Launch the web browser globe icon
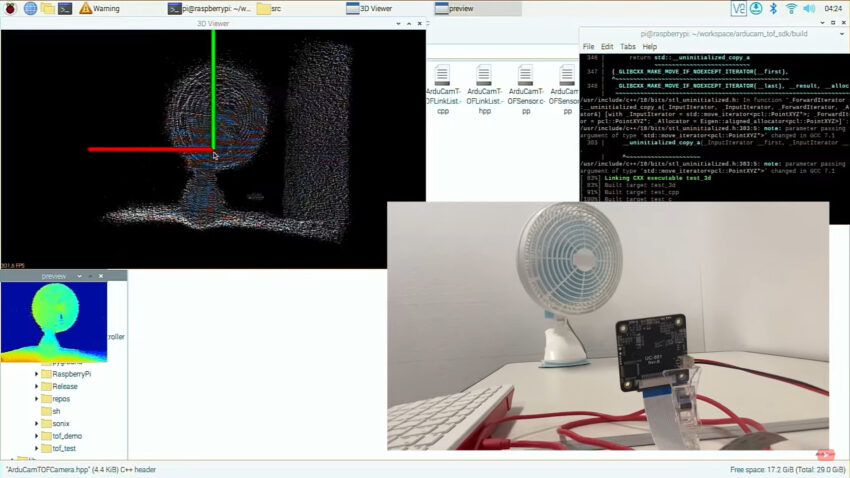Image resolution: width=850 pixels, height=478 pixels. point(30,8)
